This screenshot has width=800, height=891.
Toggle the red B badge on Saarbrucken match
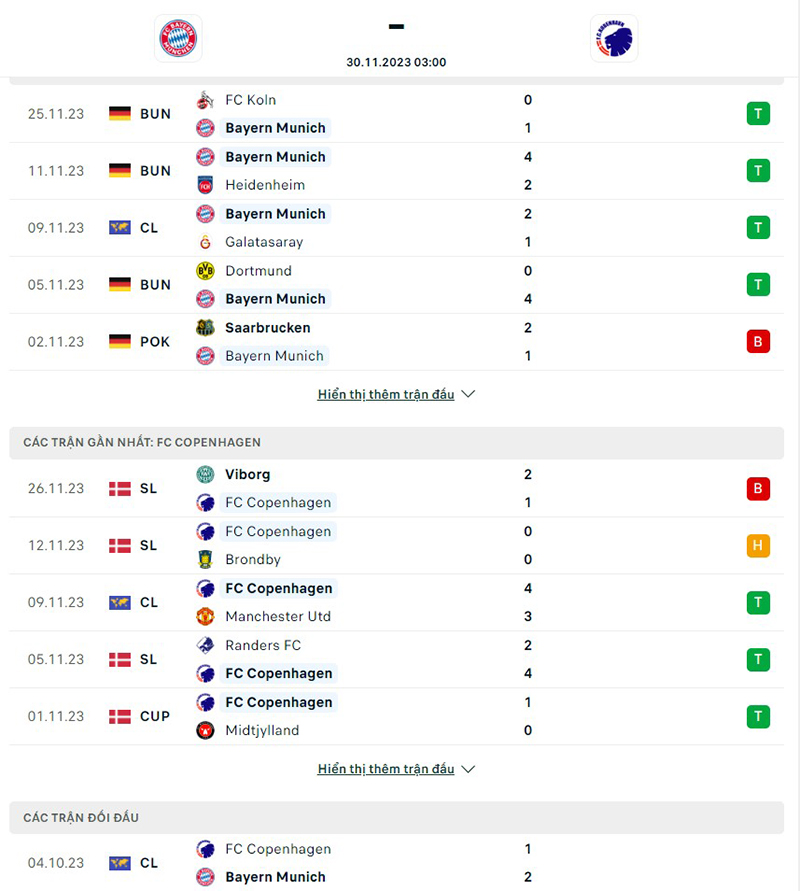[758, 341]
